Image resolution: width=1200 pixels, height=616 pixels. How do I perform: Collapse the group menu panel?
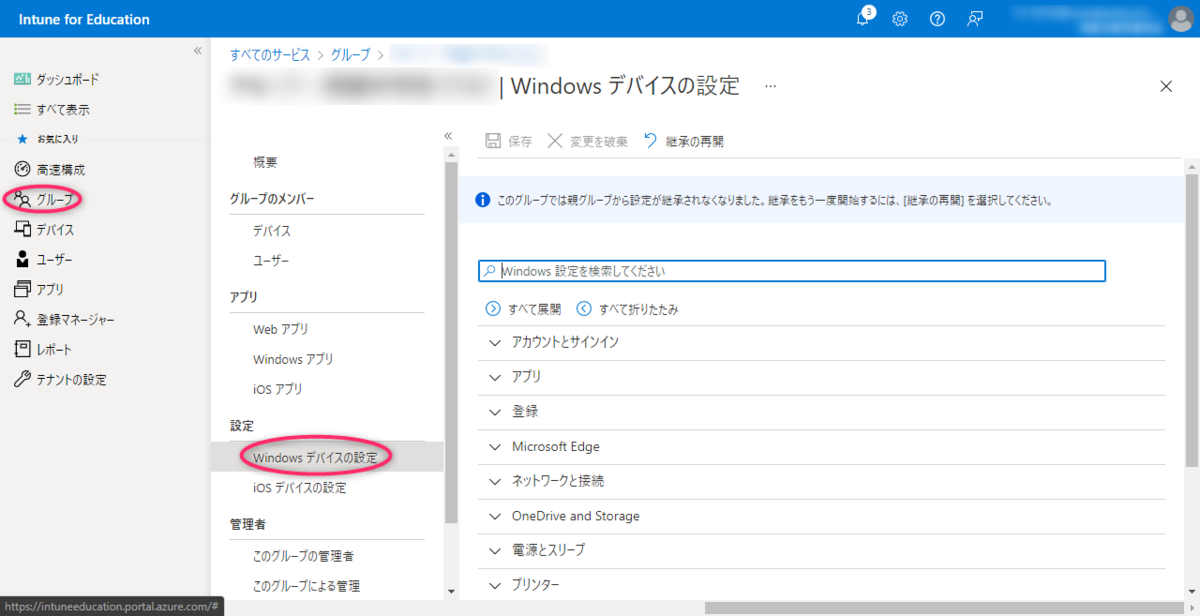(448, 136)
